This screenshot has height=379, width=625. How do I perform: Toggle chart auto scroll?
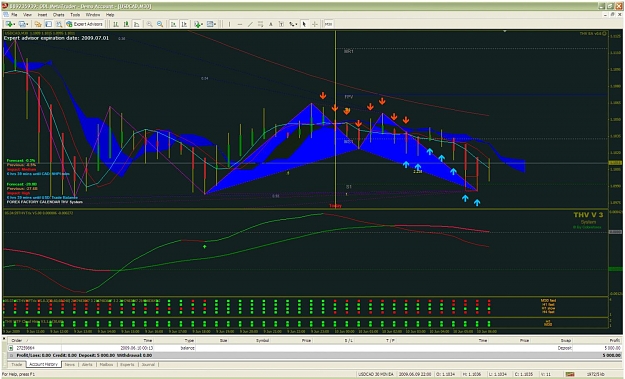[173, 24]
